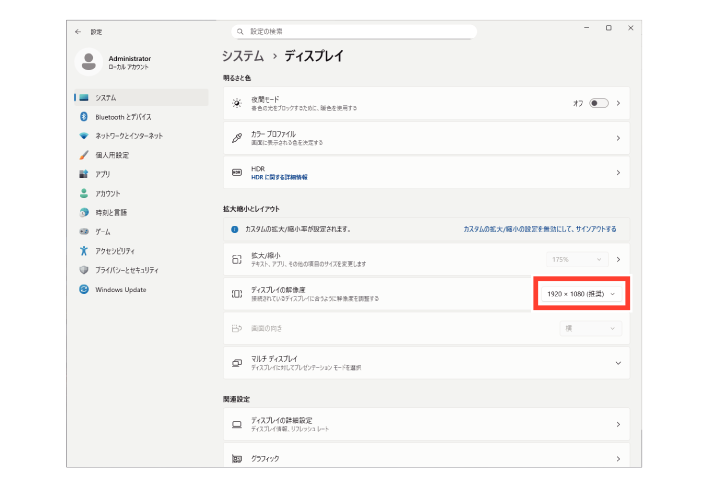Toggle the 夜間モード switch

click(x=598, y=103)
